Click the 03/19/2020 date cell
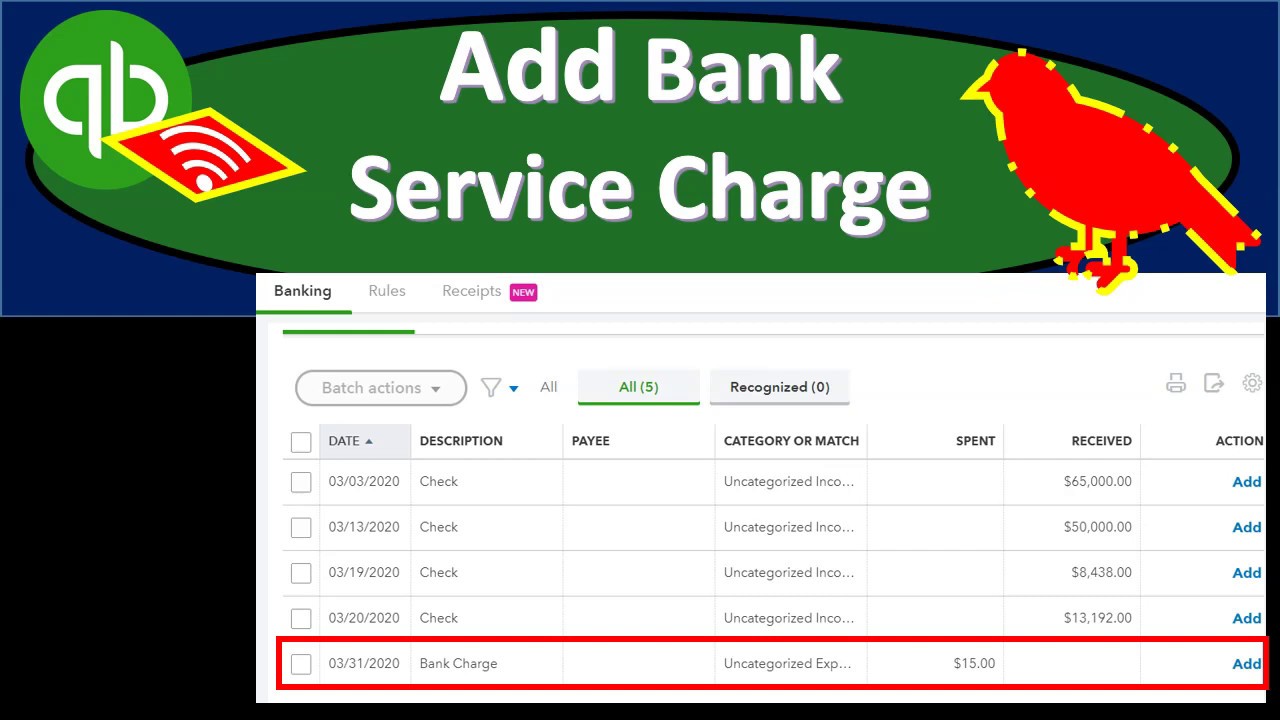 pos(364,572)
